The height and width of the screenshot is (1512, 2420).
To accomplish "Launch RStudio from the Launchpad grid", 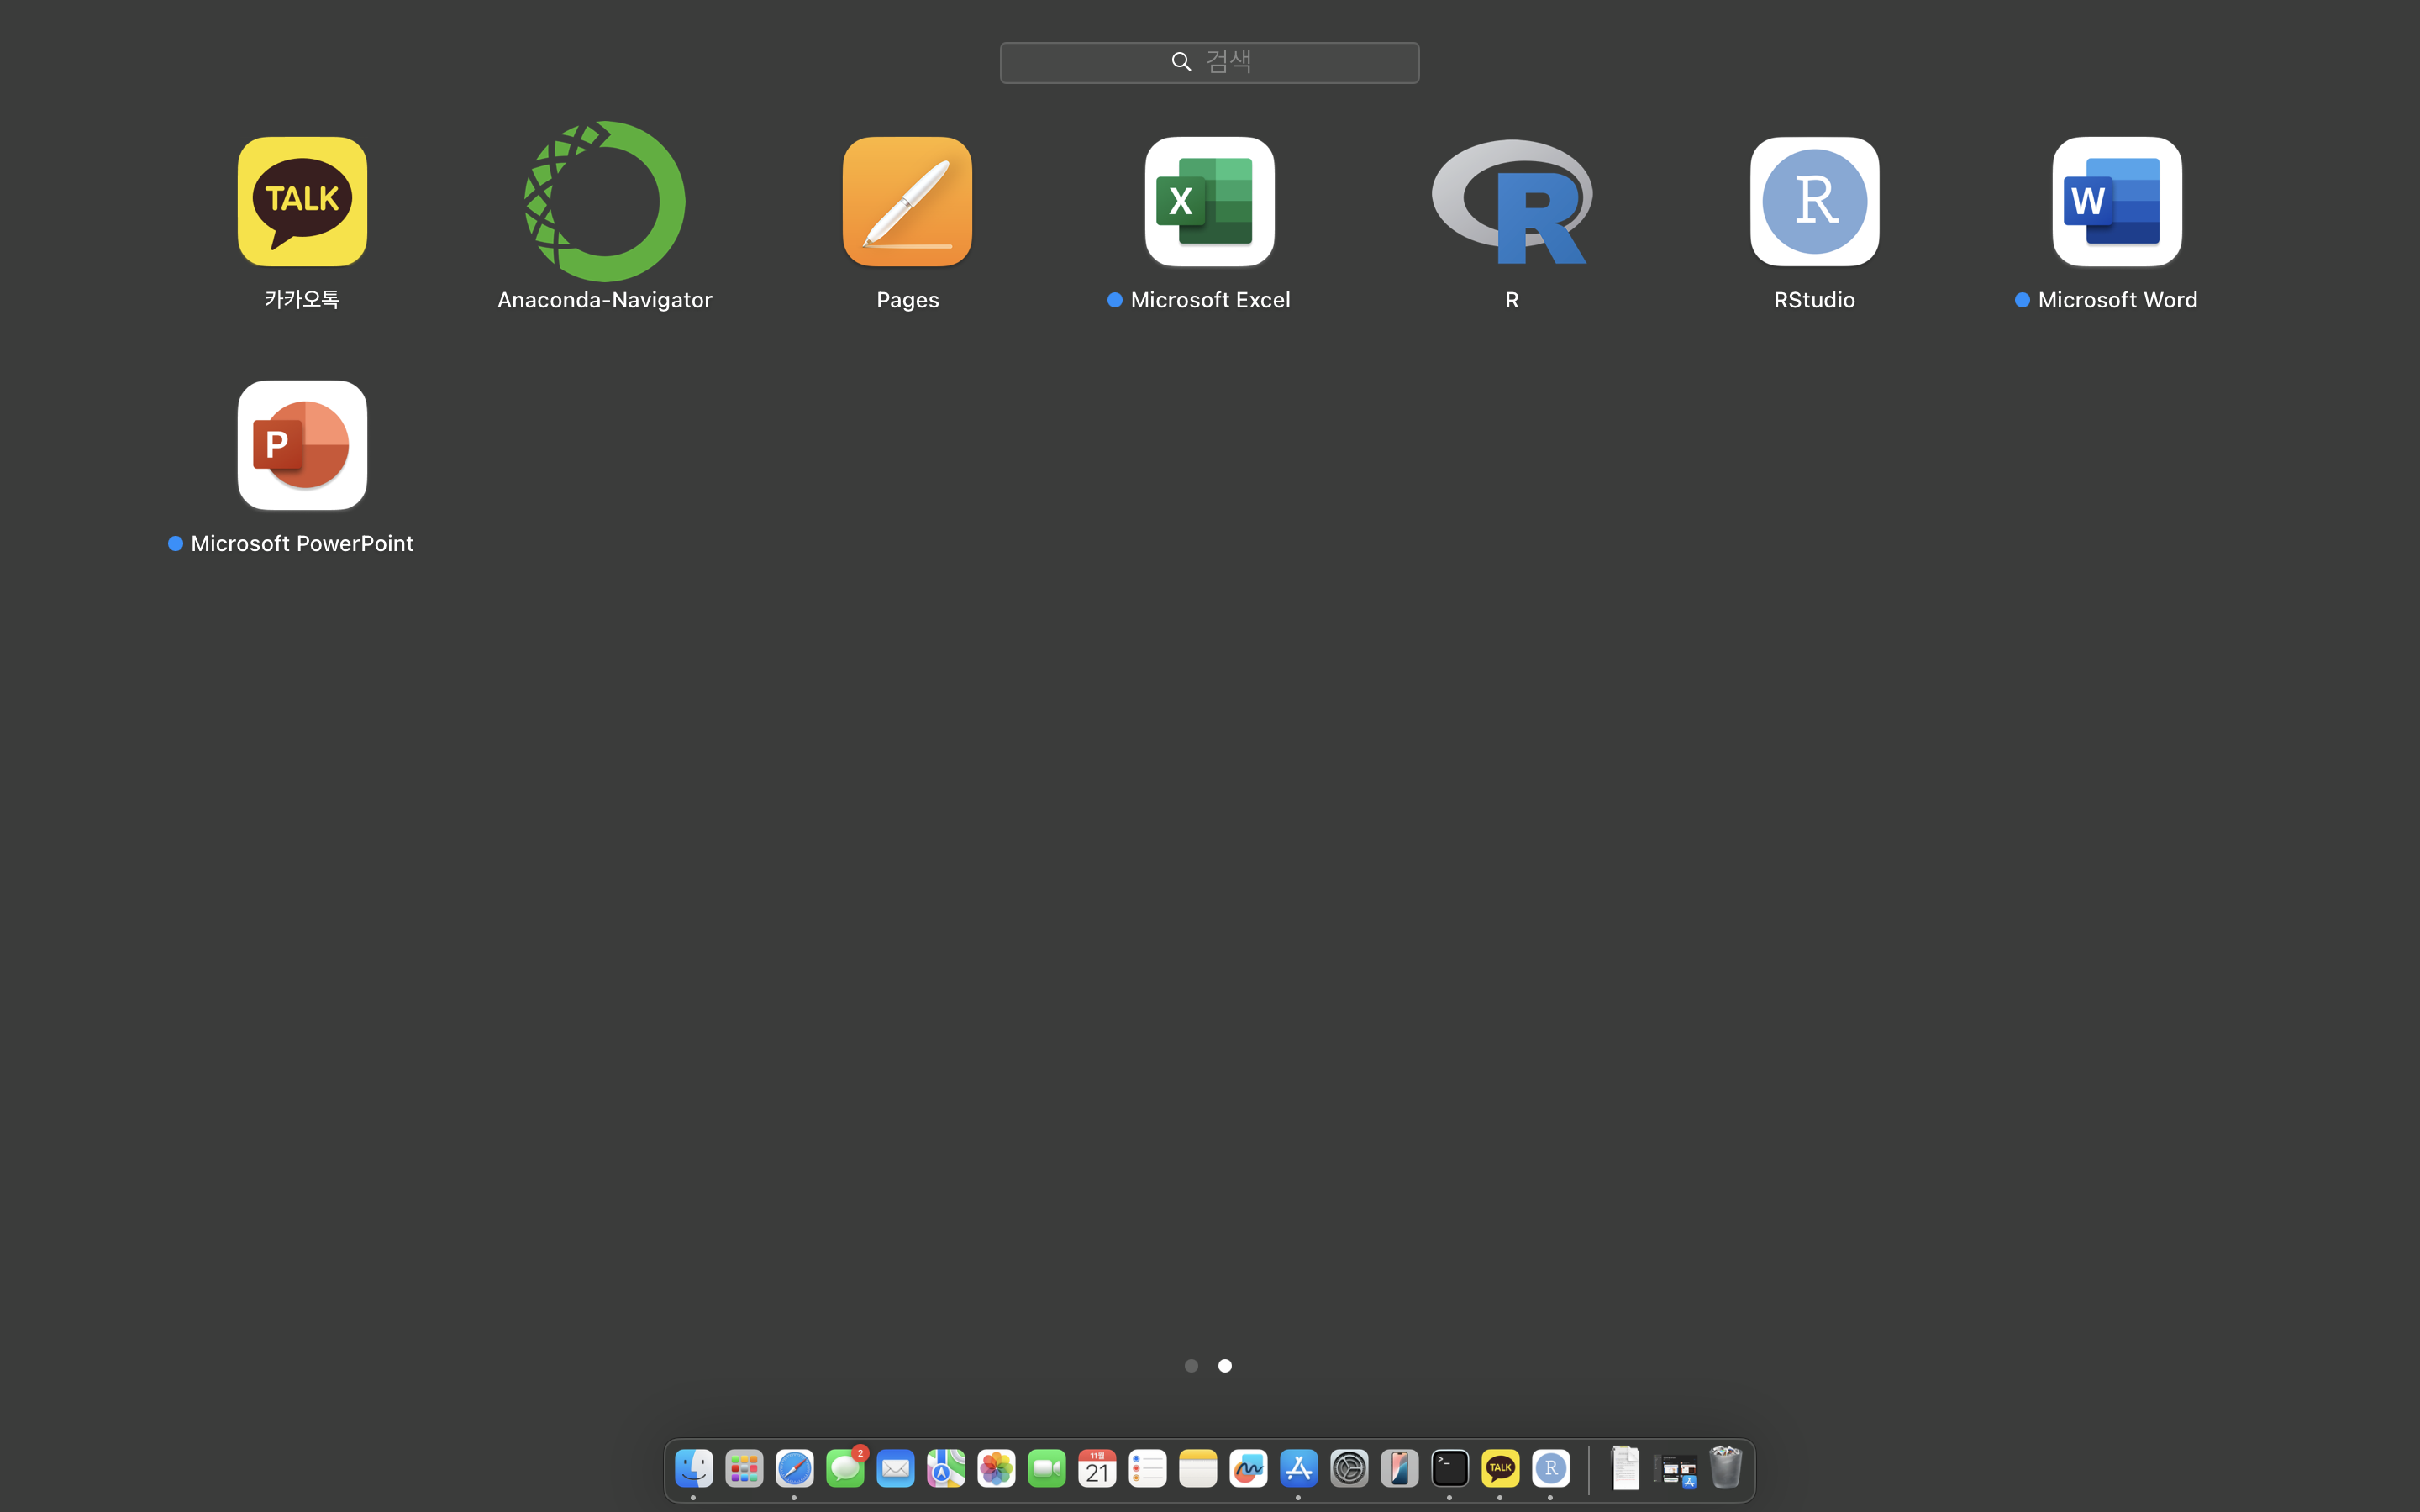I will pos(1814,202).
